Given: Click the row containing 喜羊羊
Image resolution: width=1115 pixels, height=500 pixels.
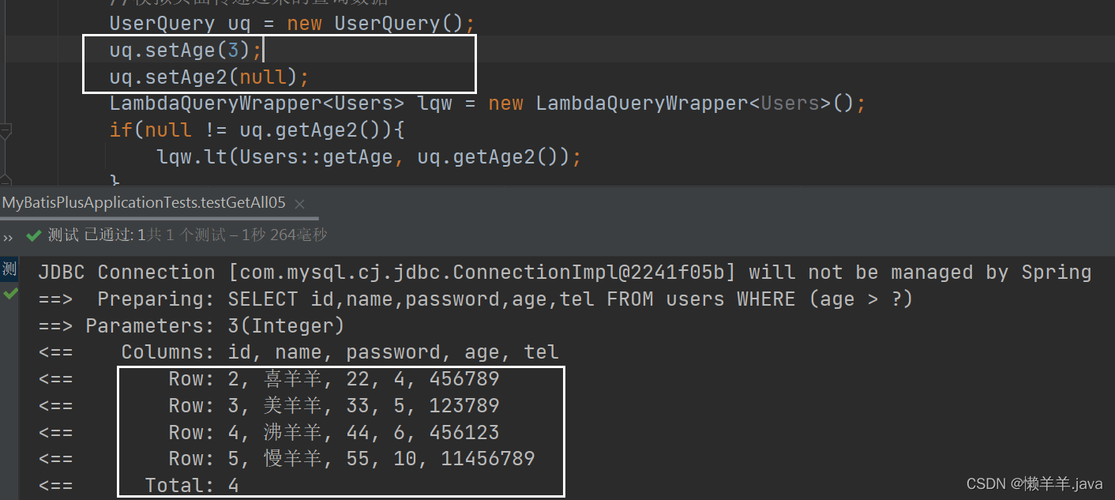Looking at the screenshot, I should point(334,379).
